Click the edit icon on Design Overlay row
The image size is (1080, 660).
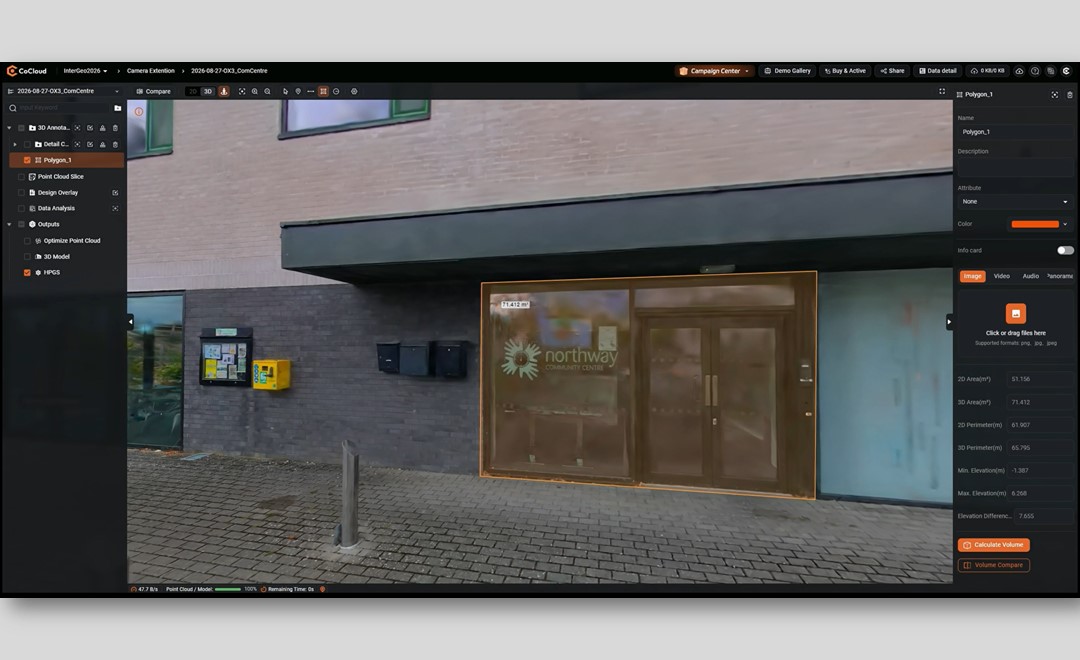(115, 193)
